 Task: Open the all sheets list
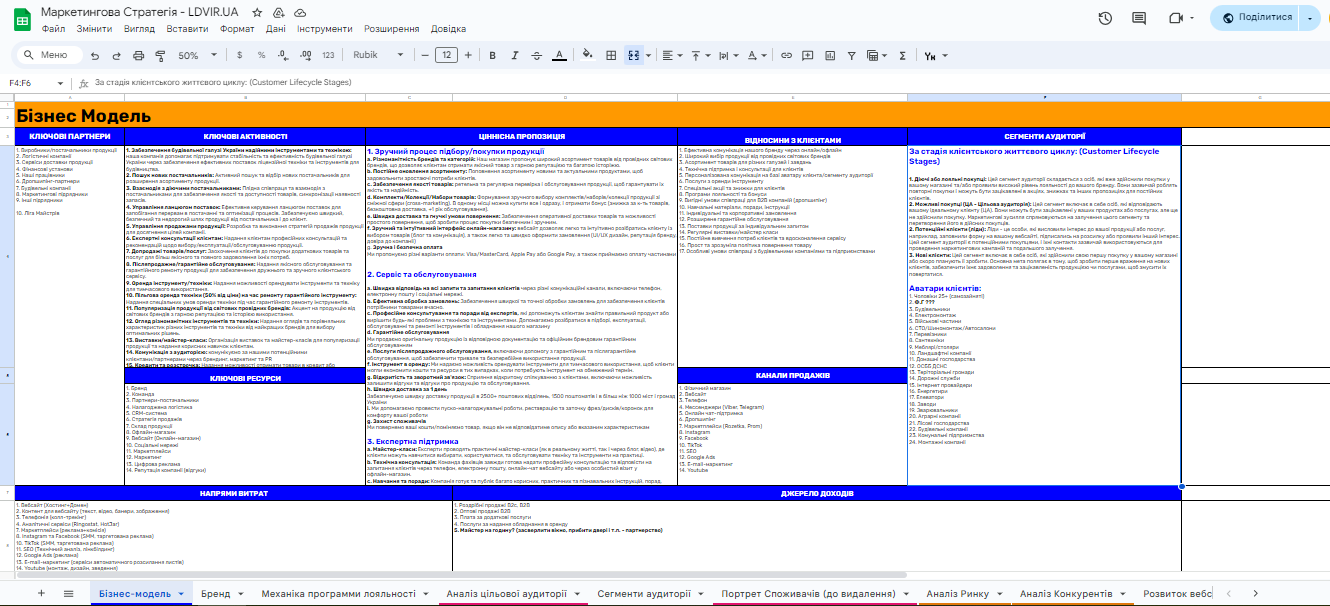(68, 593)
